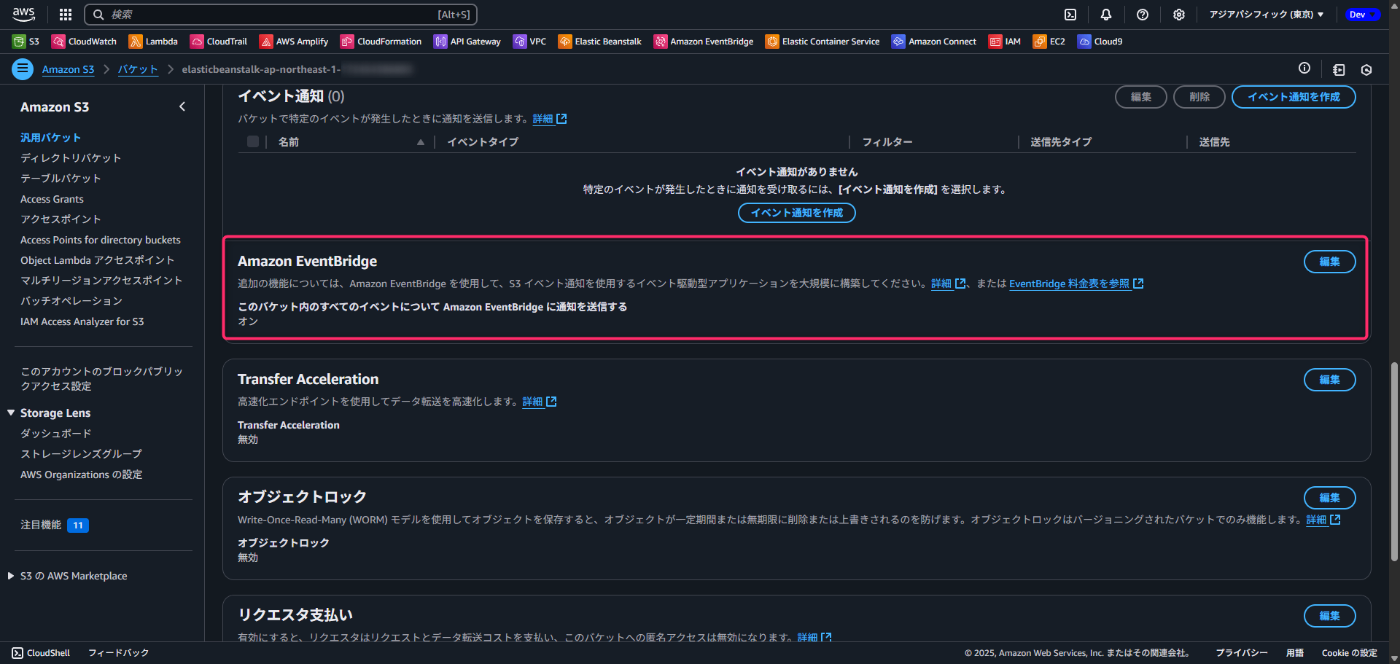Edit the オブジェクトロック settings
Viewport: 1400px width, 664px height.
coord(1330,498)
